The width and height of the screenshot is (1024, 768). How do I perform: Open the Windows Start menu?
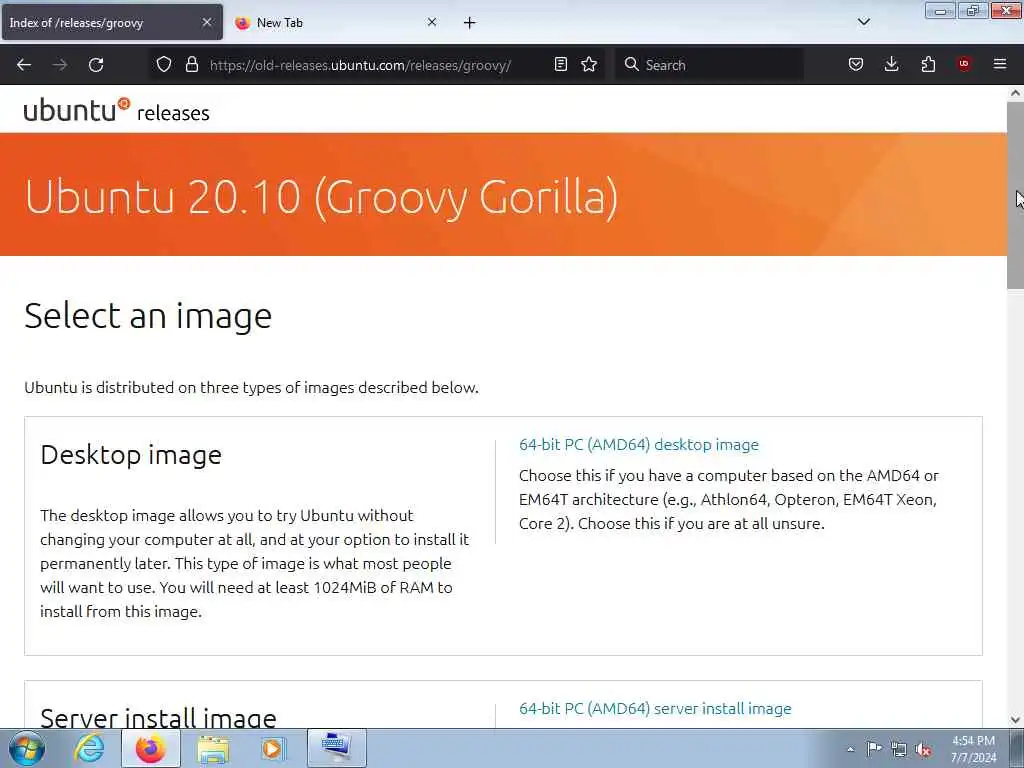tap(27, 748)
